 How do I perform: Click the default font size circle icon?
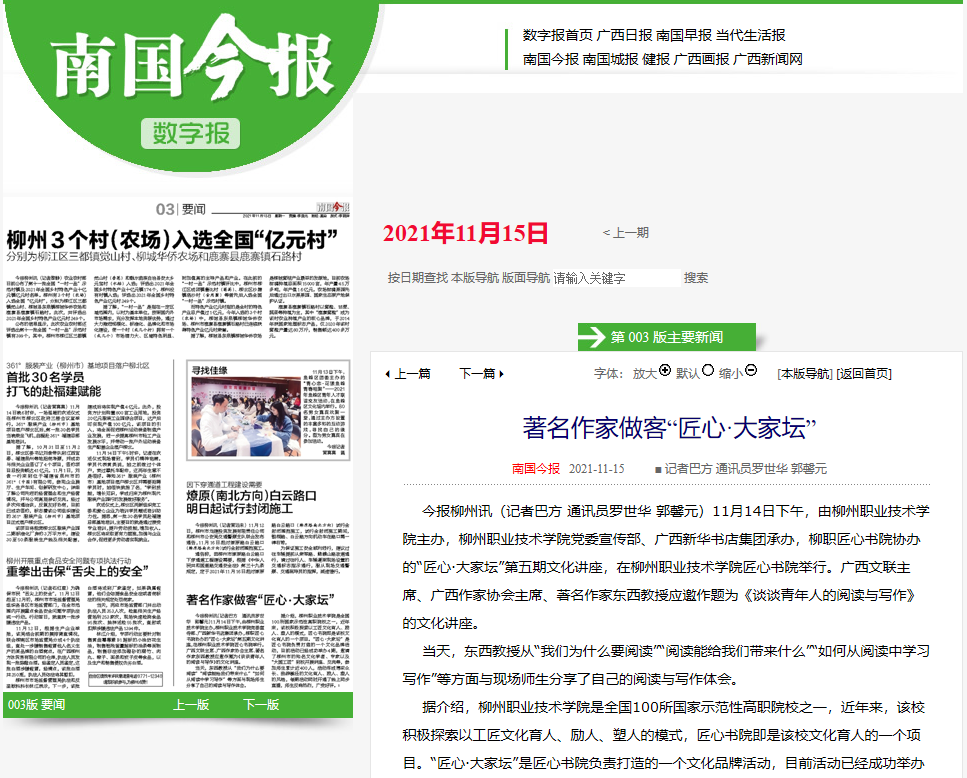[x=708, y=371]
